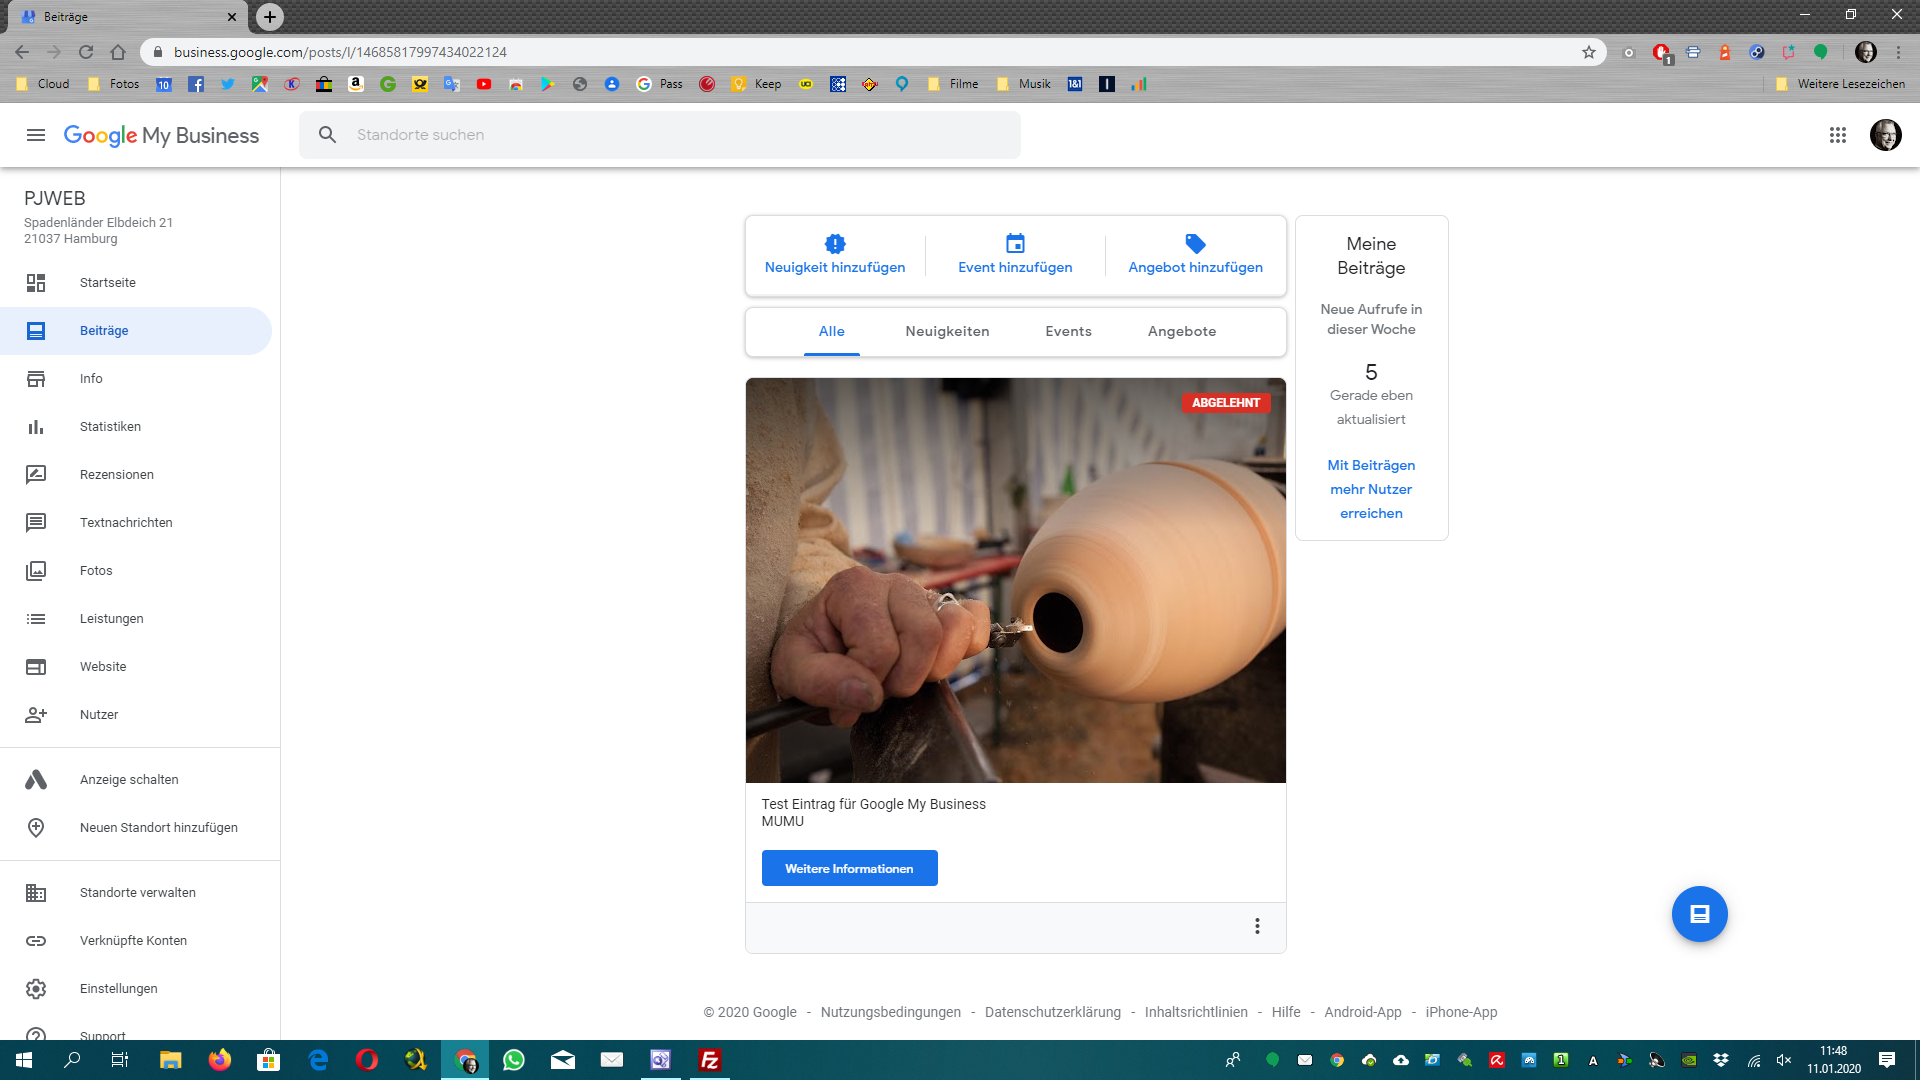1920x1080 pixels.
Task: Open the Cloud bookmarks folder
Action: pyautogui.click(x=42, y=84)
